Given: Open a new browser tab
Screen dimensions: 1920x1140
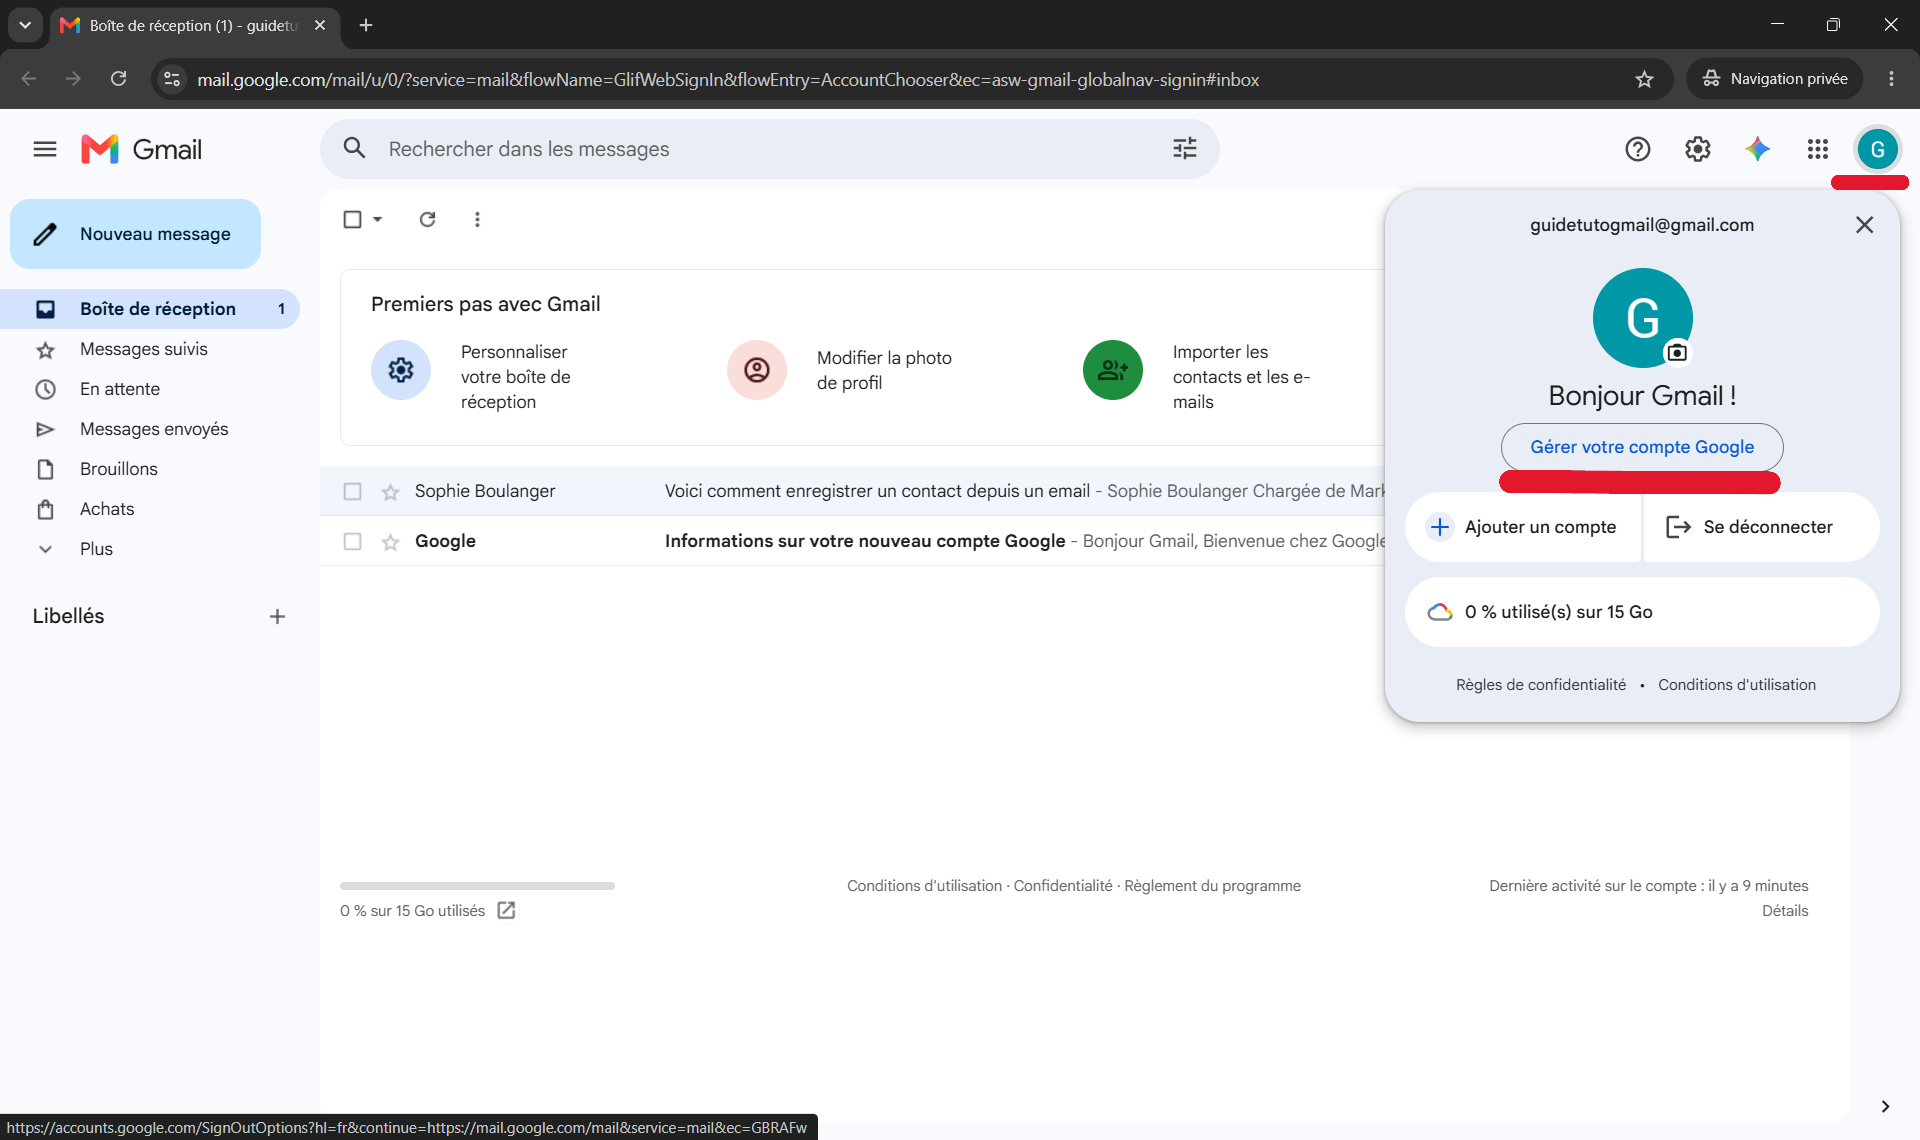Looking at the screenshot, I should 366,25.
